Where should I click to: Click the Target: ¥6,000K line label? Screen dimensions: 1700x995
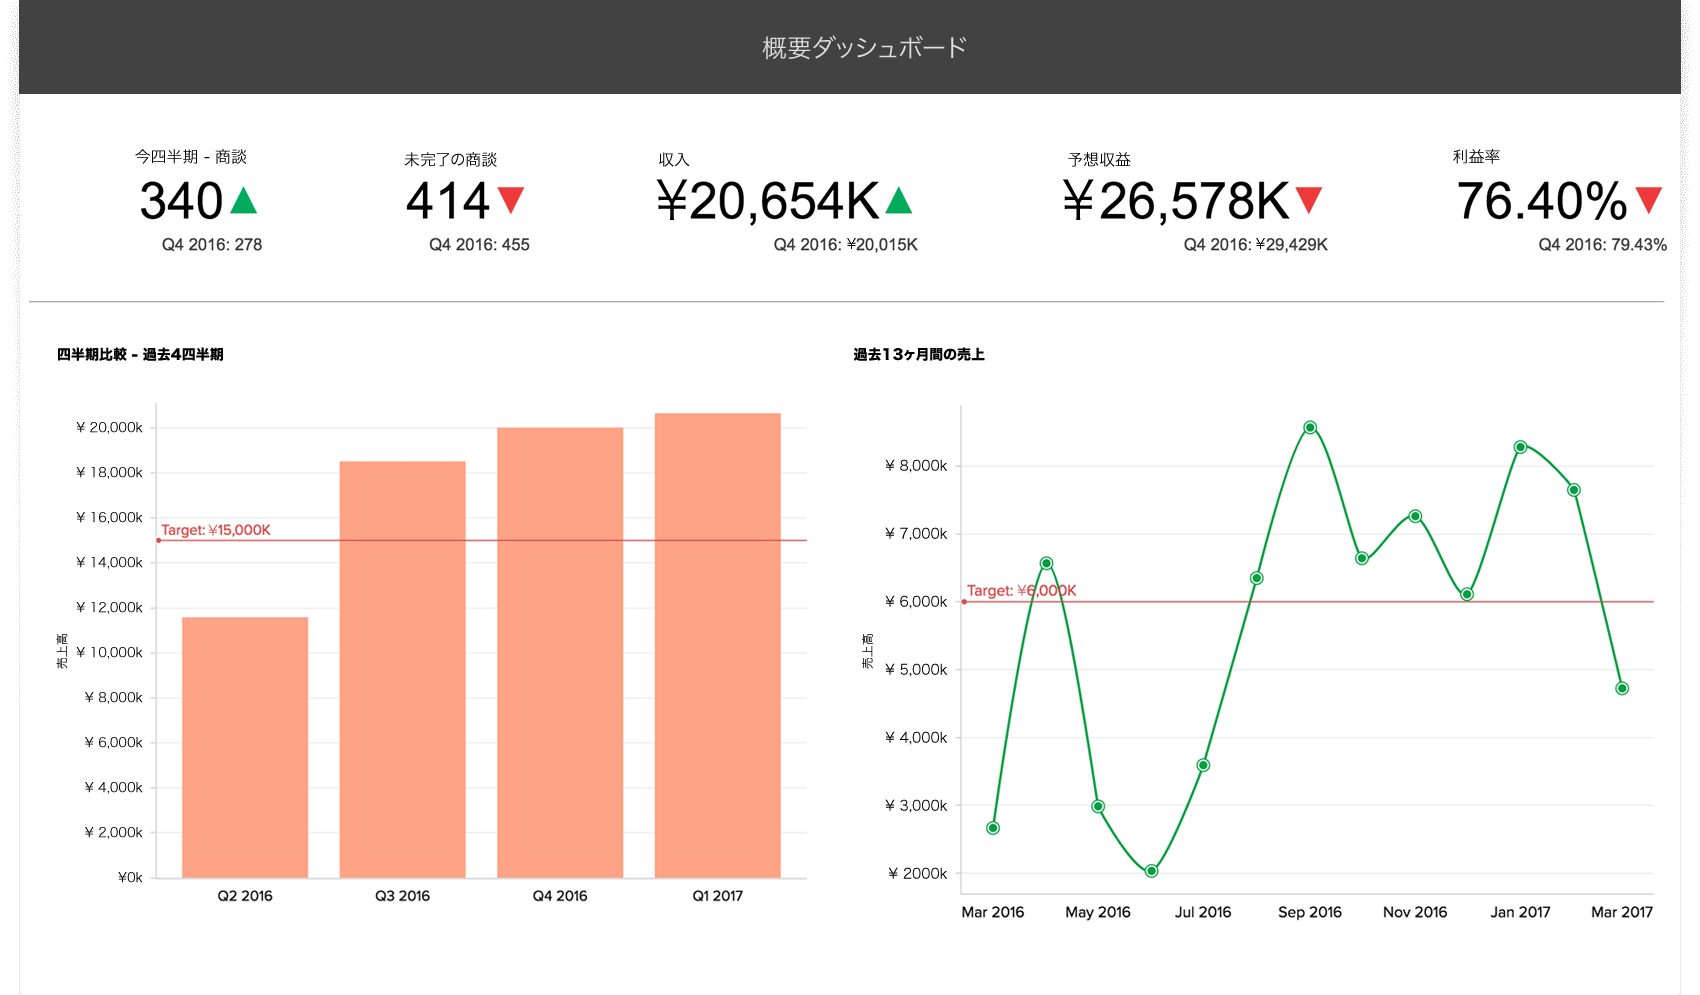(x=1022, y=590)
